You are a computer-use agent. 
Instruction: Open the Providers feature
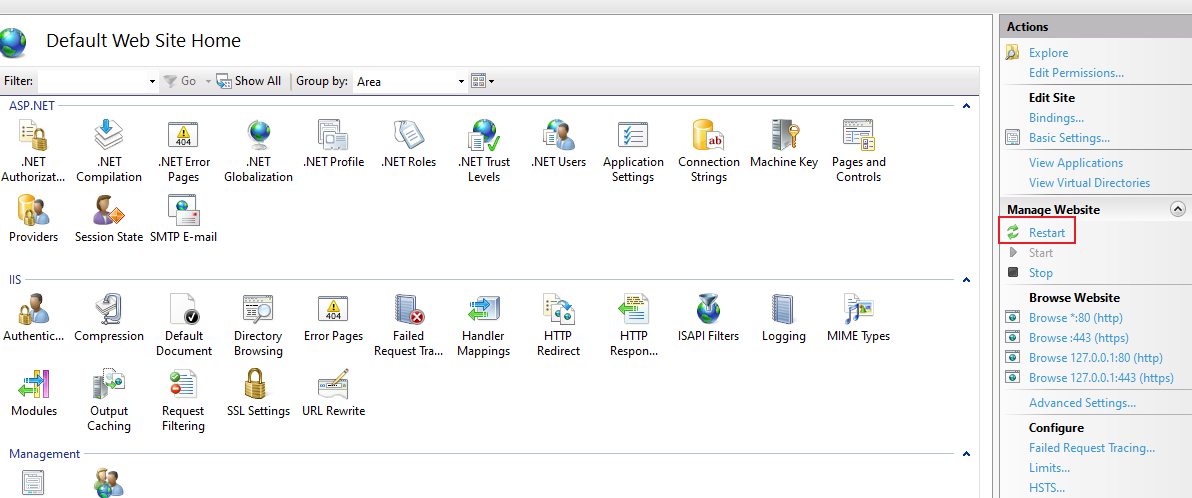[33, 219]
